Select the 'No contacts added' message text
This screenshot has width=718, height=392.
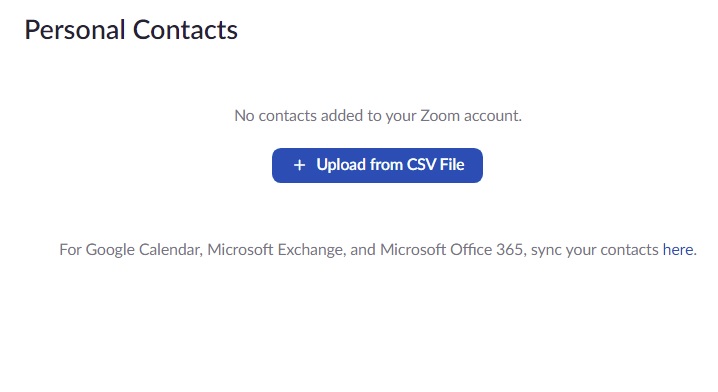pyautogui.click(x=378, y=116)
